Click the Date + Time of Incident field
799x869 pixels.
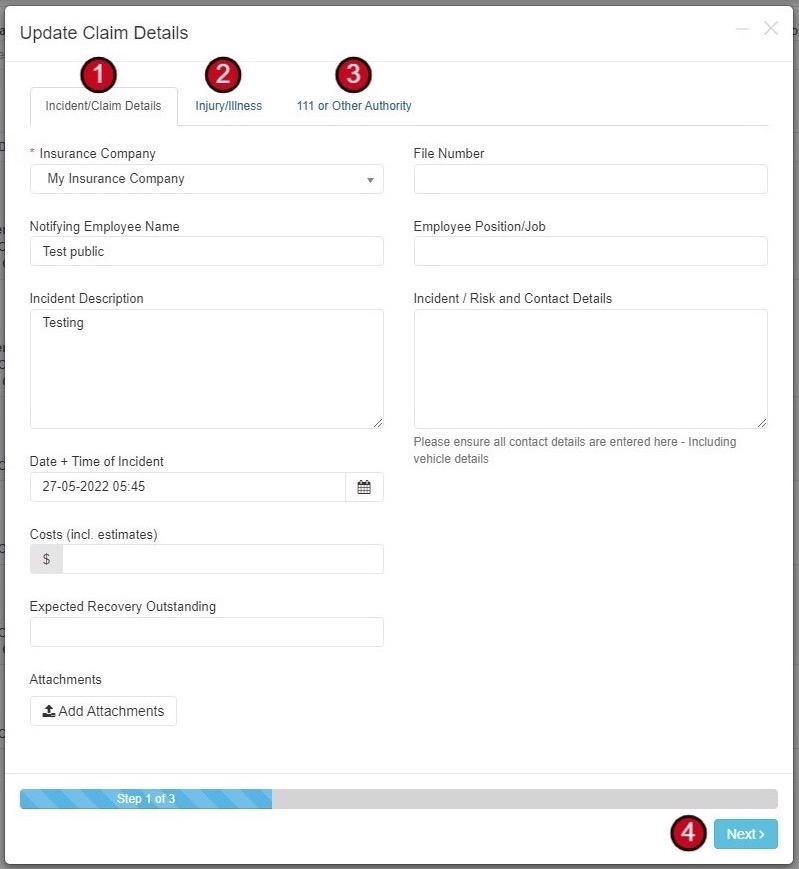(188, 487)
